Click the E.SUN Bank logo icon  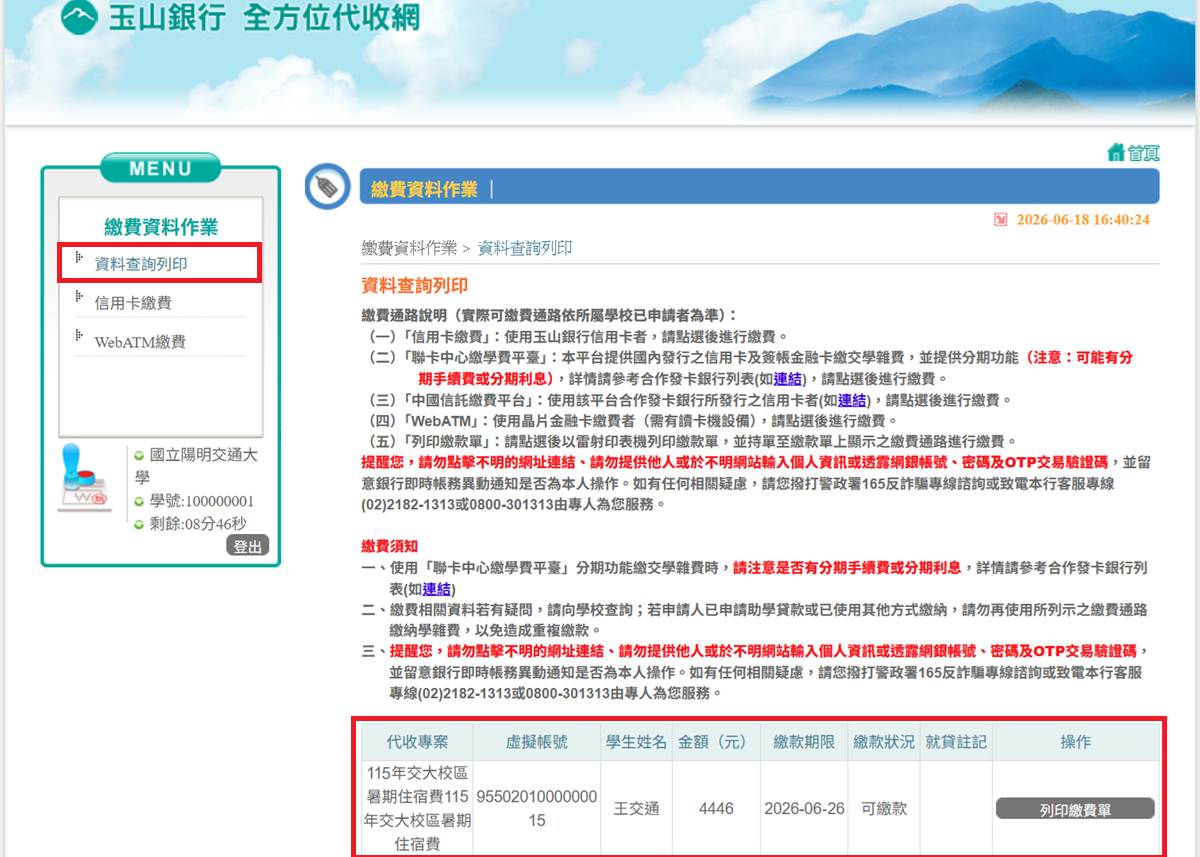click(x=79, y=17)
